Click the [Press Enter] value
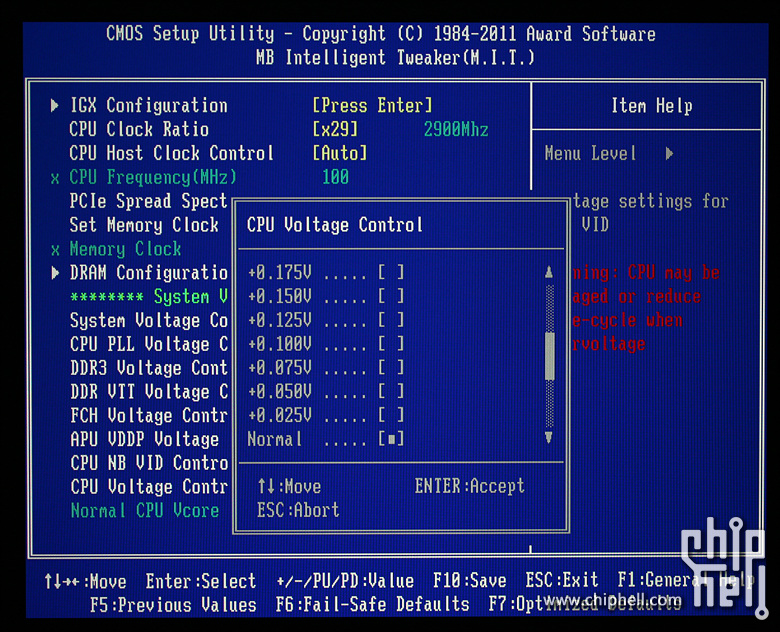 373,105
